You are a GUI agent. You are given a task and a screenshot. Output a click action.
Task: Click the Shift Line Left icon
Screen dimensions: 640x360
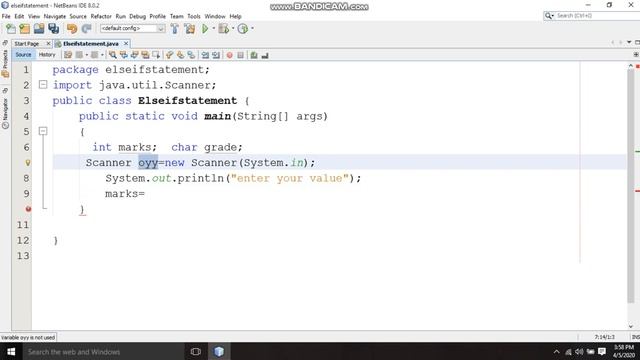coord(205,55)
